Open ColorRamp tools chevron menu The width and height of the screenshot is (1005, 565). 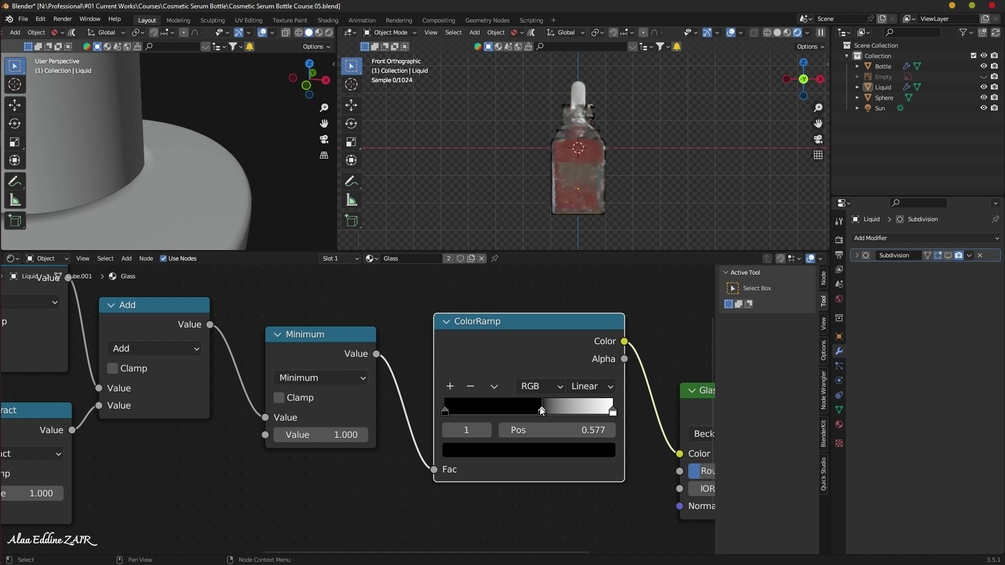point(494,386)
